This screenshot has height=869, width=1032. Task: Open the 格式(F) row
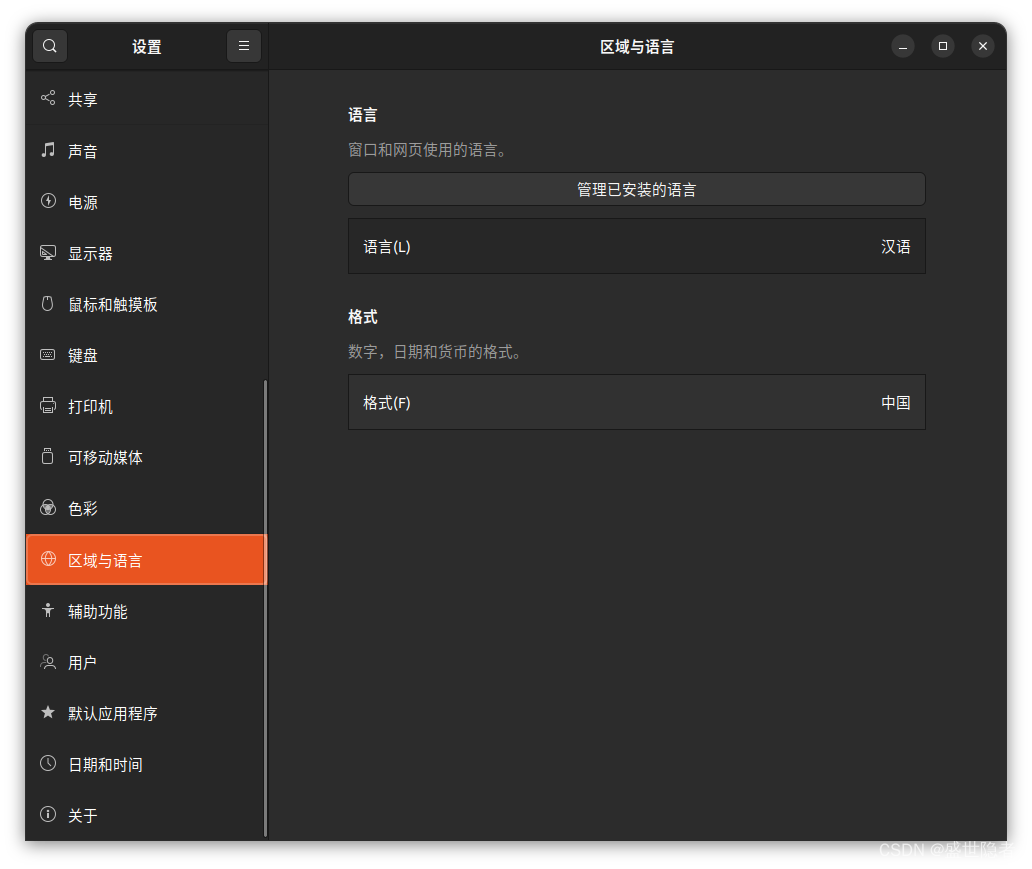tap(636, 402)
